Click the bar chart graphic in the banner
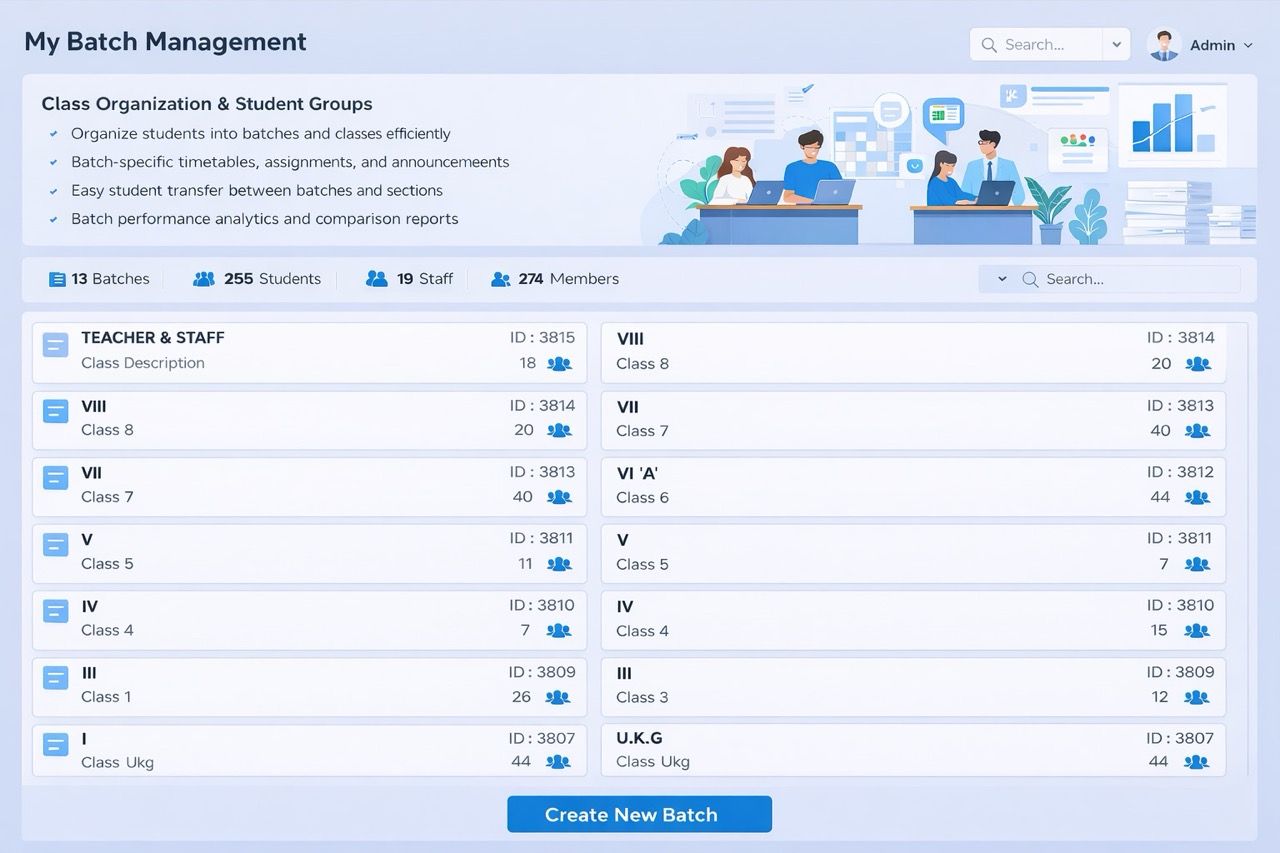 point(1172,124)
